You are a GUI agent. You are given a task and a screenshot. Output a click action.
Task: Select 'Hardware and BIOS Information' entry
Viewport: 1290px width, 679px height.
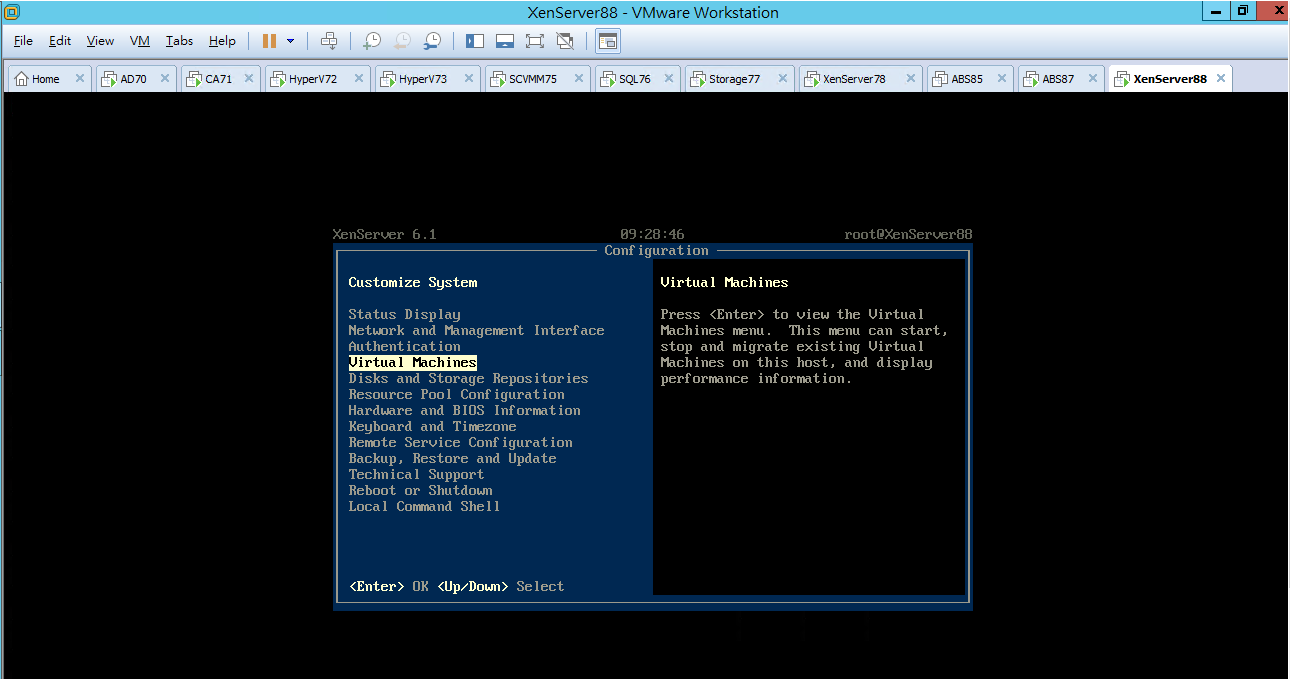click(464, 410)
